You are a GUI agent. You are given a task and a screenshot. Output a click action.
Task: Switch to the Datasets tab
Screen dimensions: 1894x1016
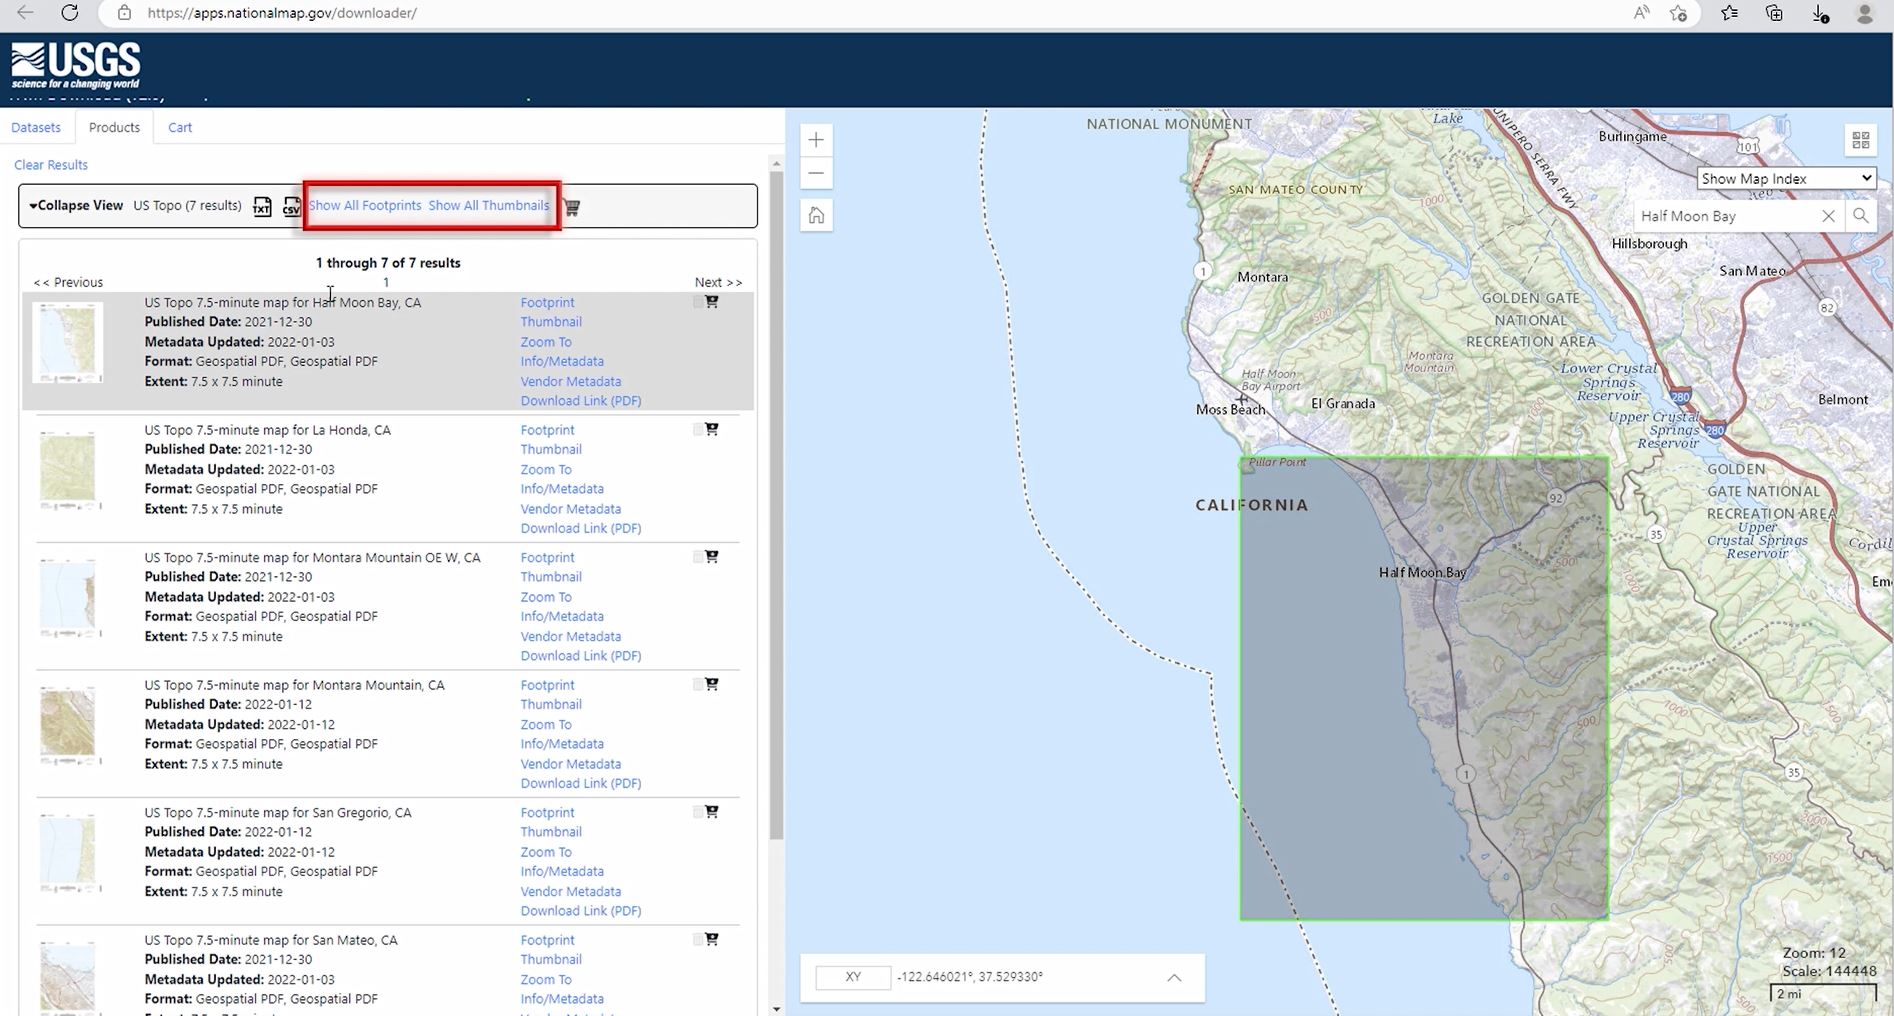36,127
